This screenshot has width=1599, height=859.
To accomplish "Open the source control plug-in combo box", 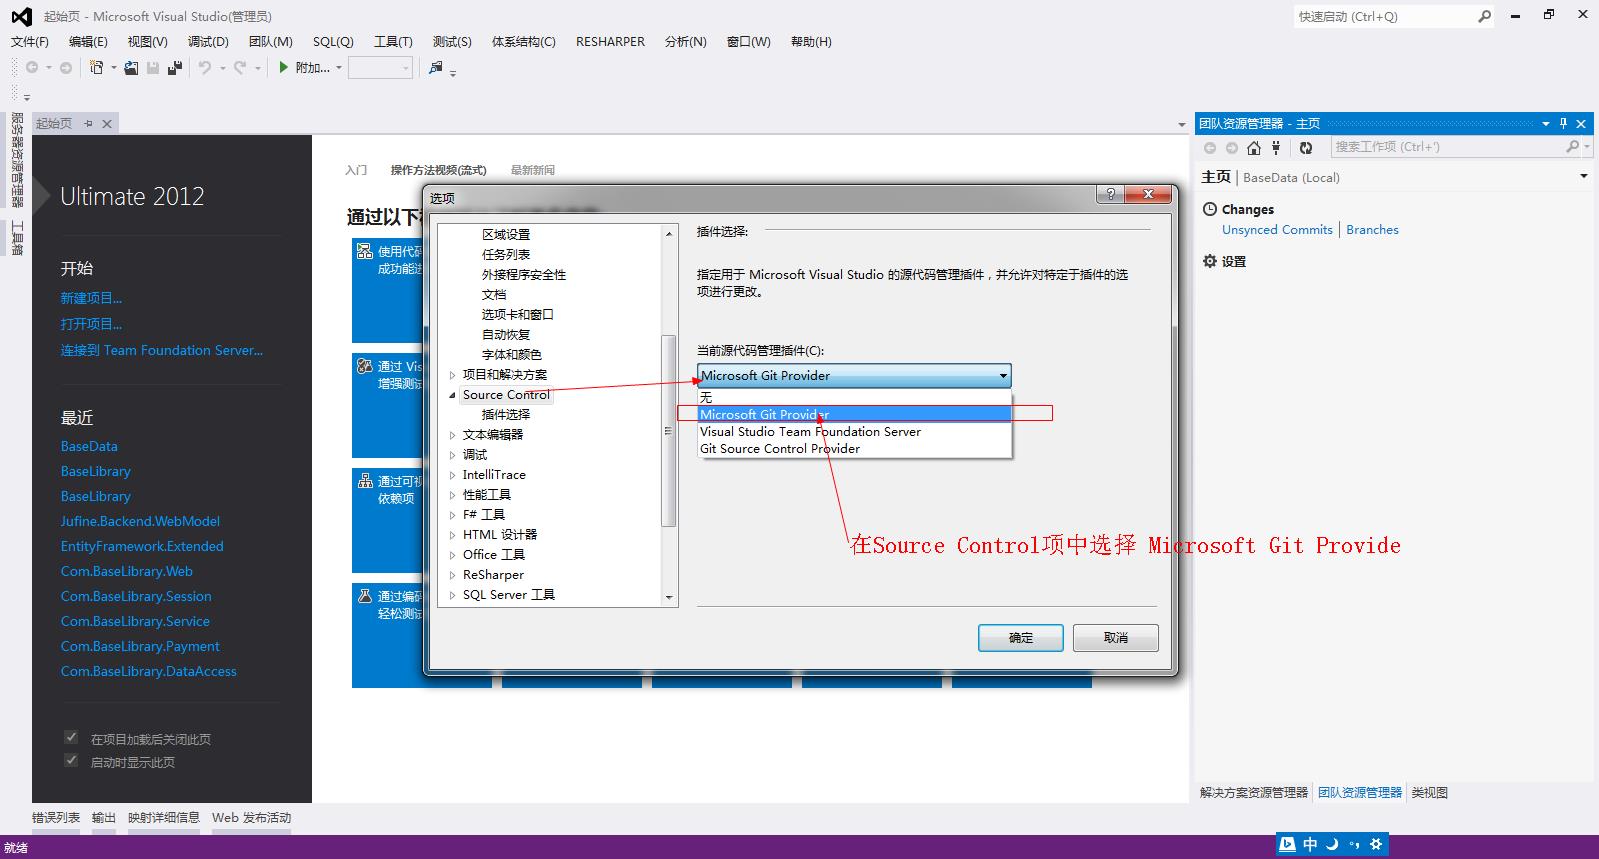I will point(854,376).
